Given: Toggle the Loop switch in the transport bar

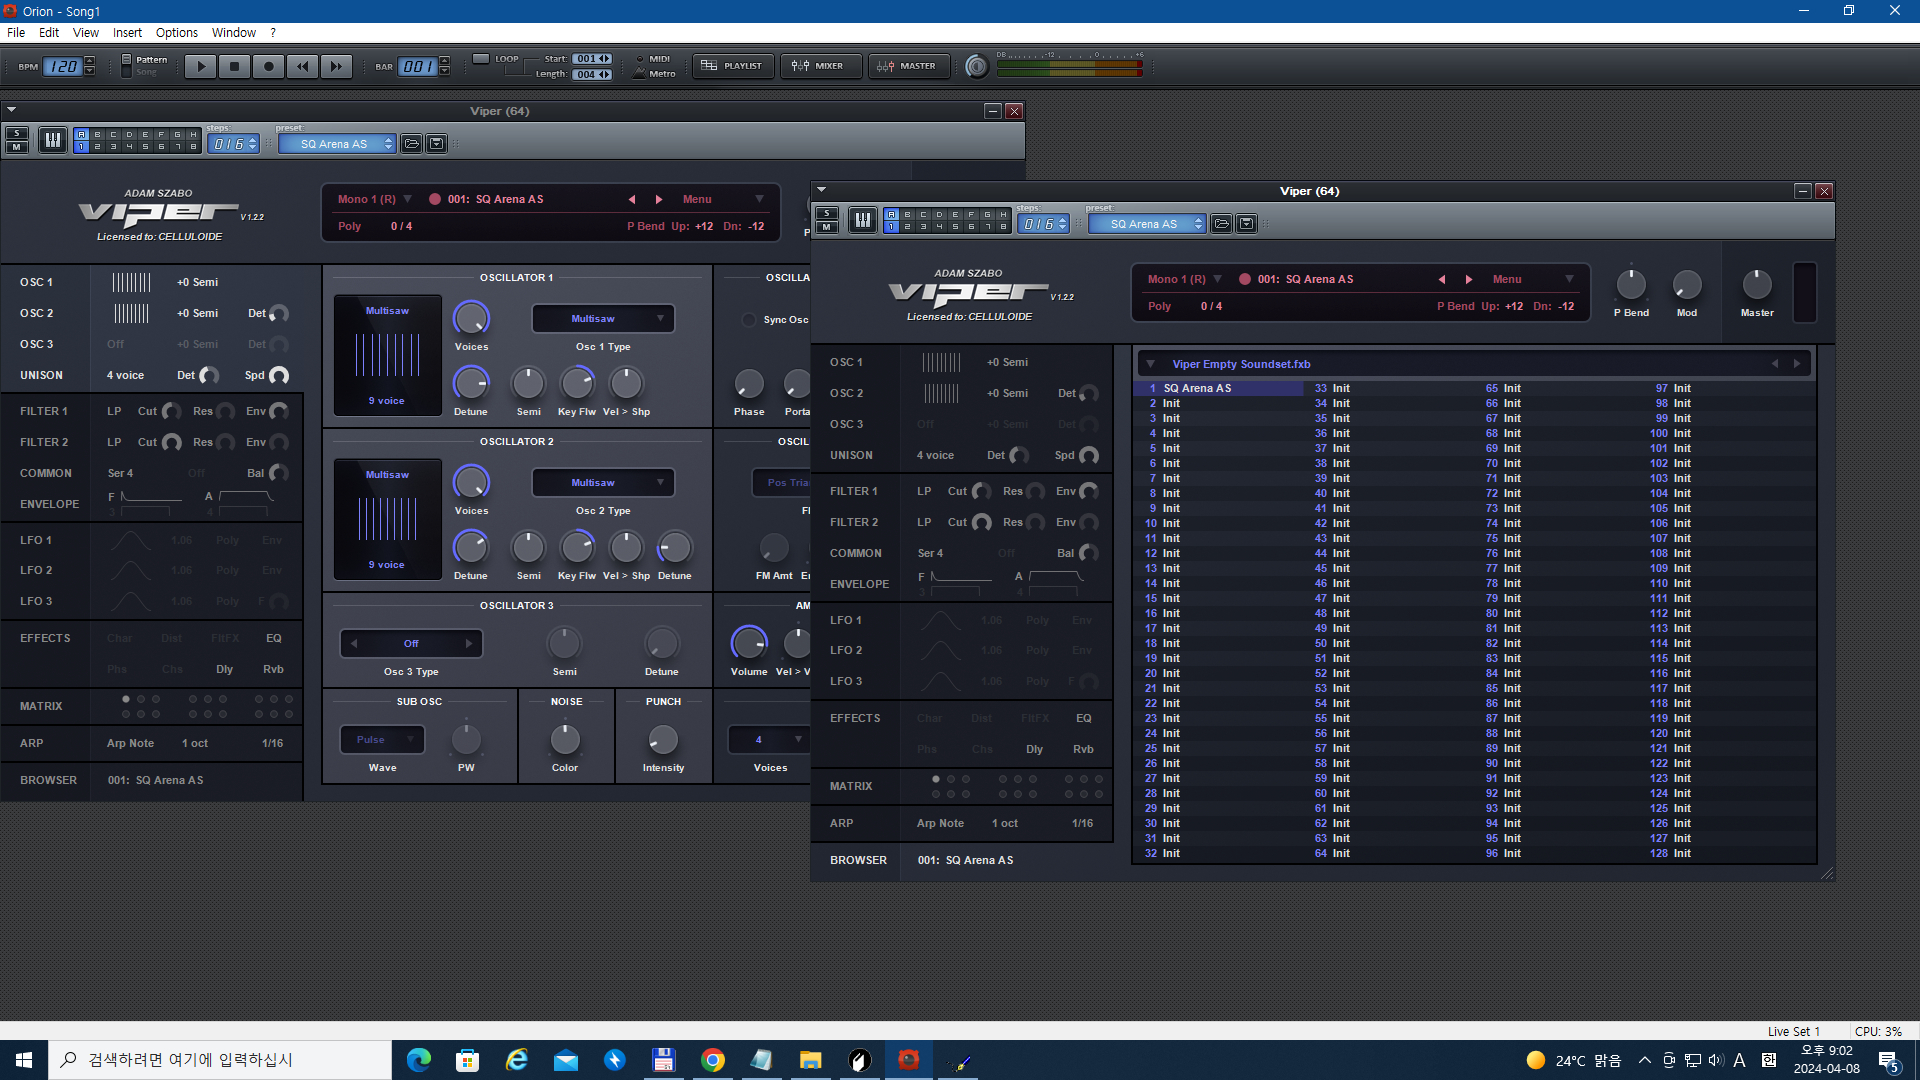Looking at the screenshot, I should pos(481,59).
